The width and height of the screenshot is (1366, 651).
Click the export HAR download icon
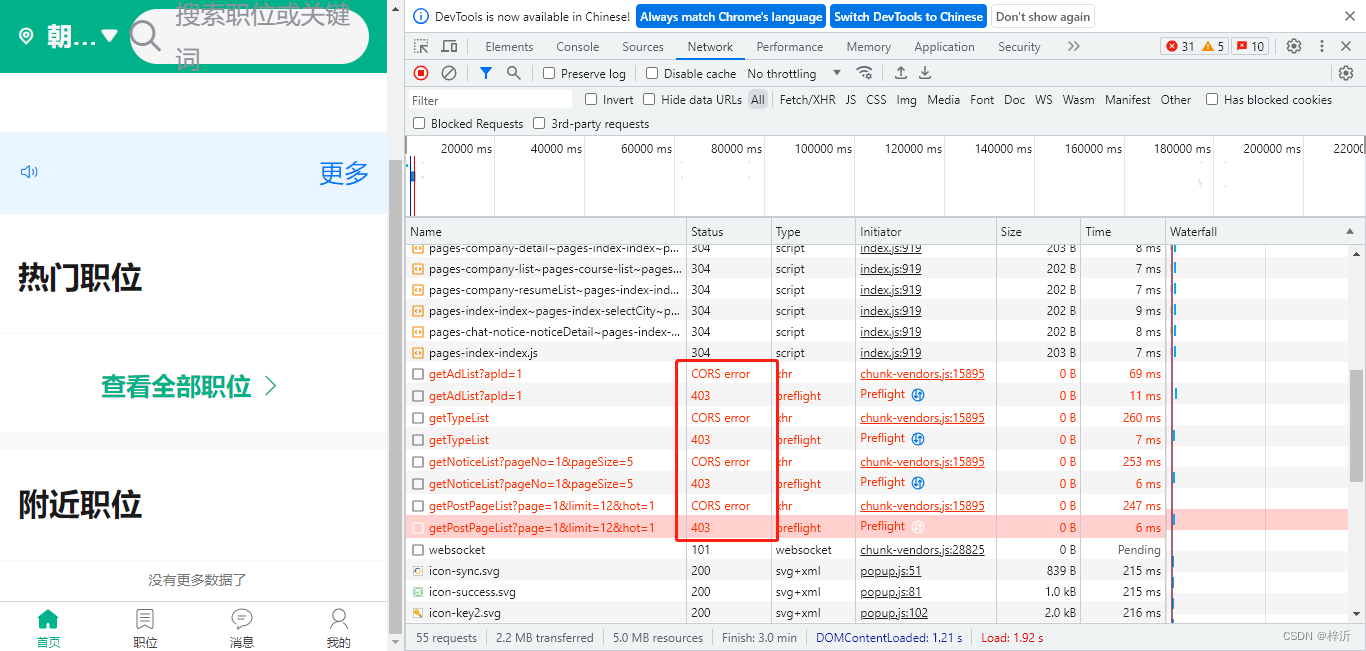click(x=925, y=73)
